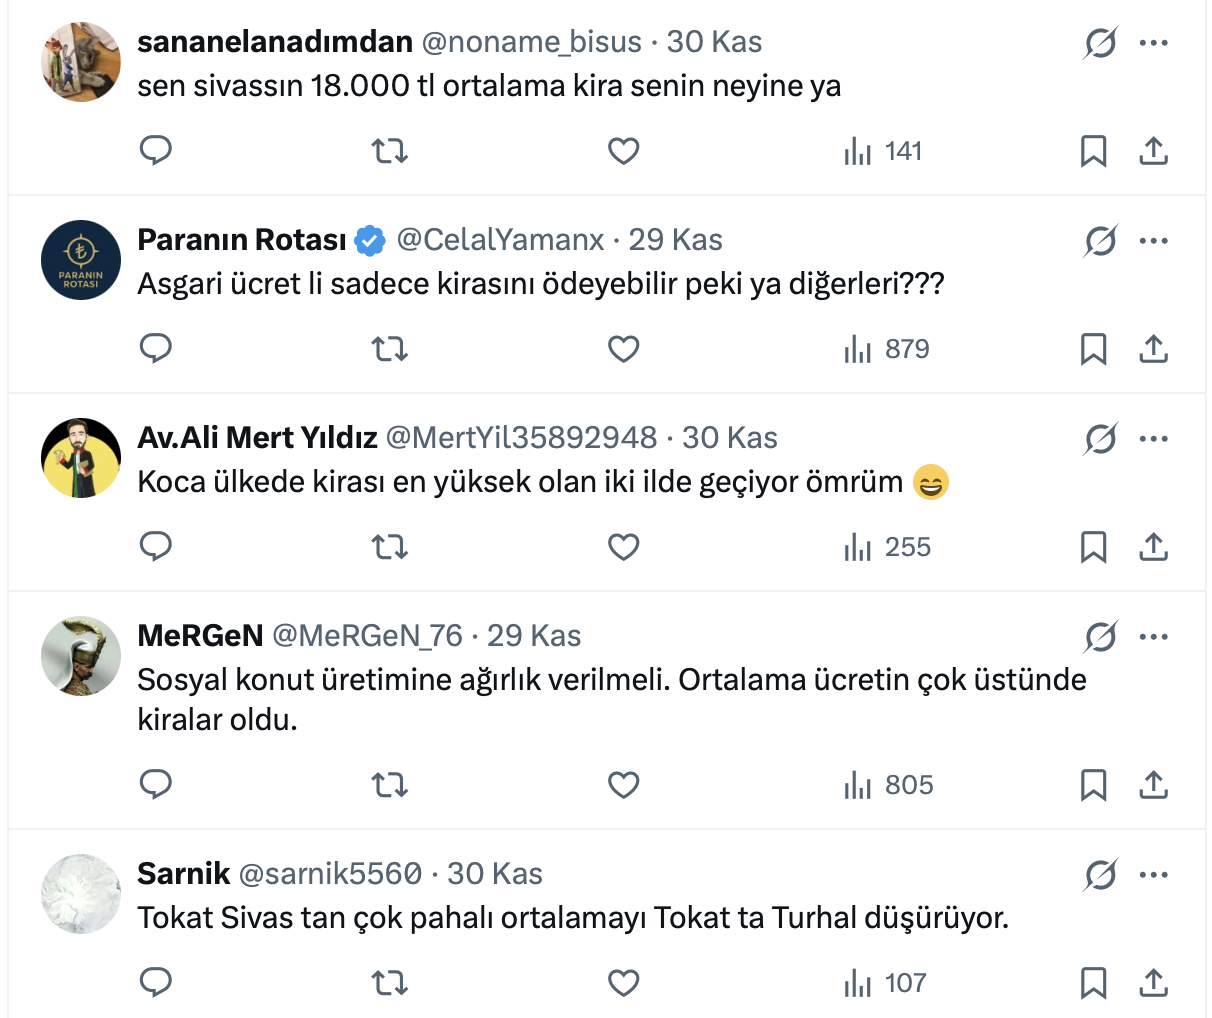This screenshot has height=1018, width=1212.
Task: Expand three-dot menu on Sarnik's tweet
Action: click(1153, 875)
